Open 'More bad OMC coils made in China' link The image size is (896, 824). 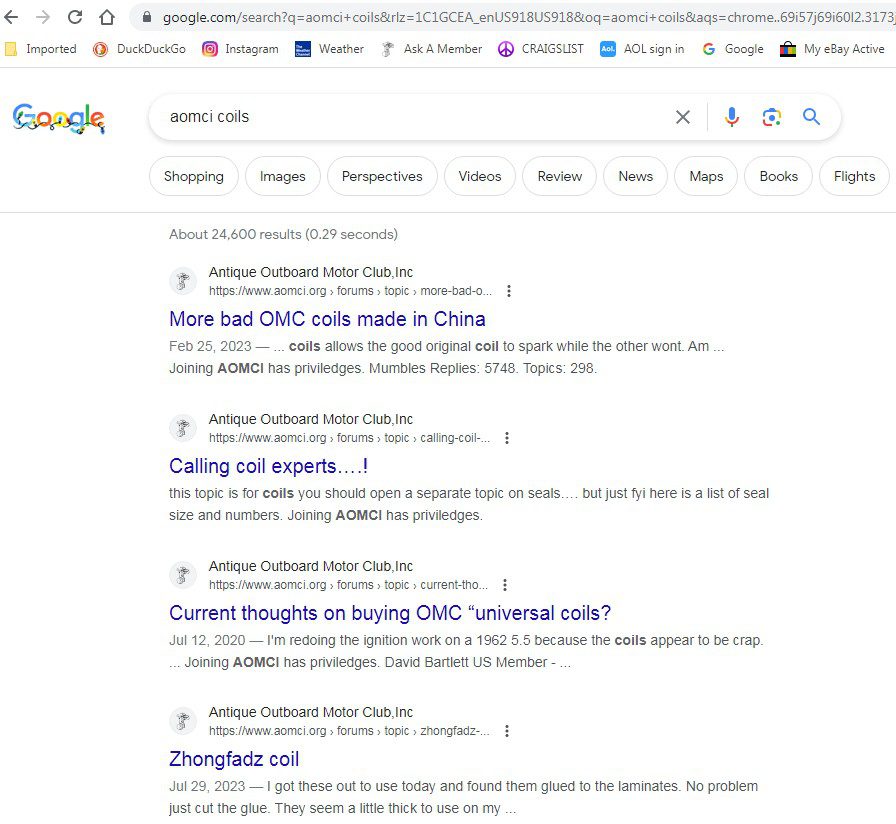[x=327, y=319]
